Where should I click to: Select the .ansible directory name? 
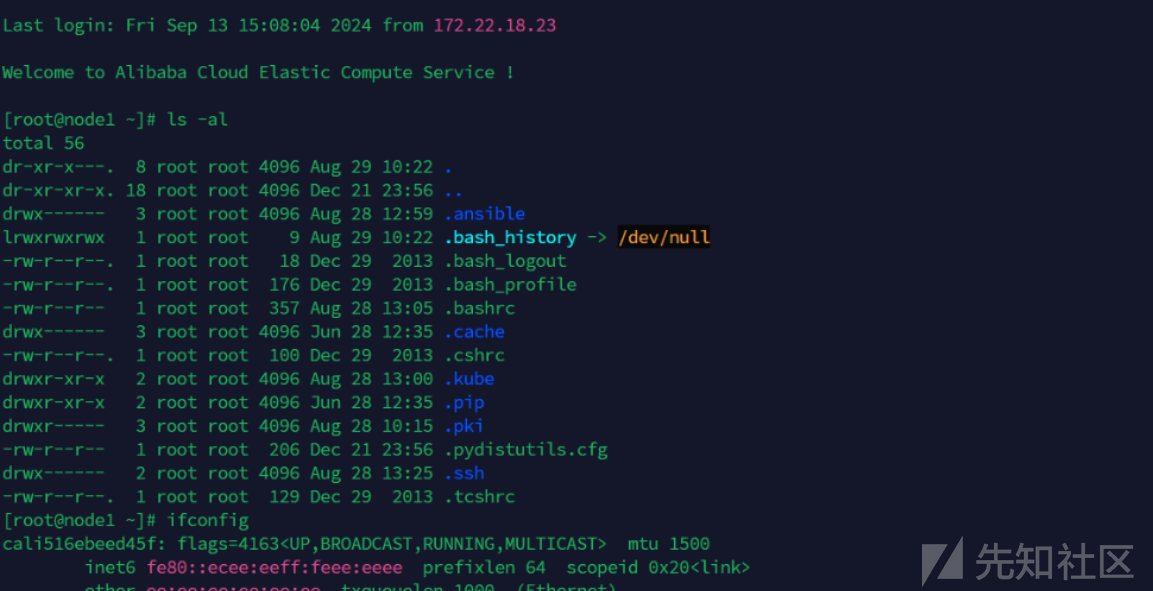[x=485, y=214]
